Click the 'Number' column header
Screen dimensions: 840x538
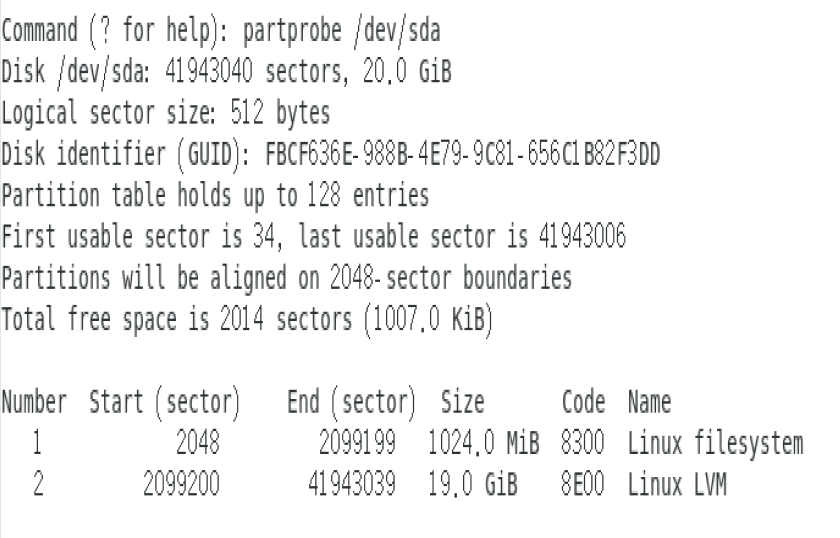35,404
